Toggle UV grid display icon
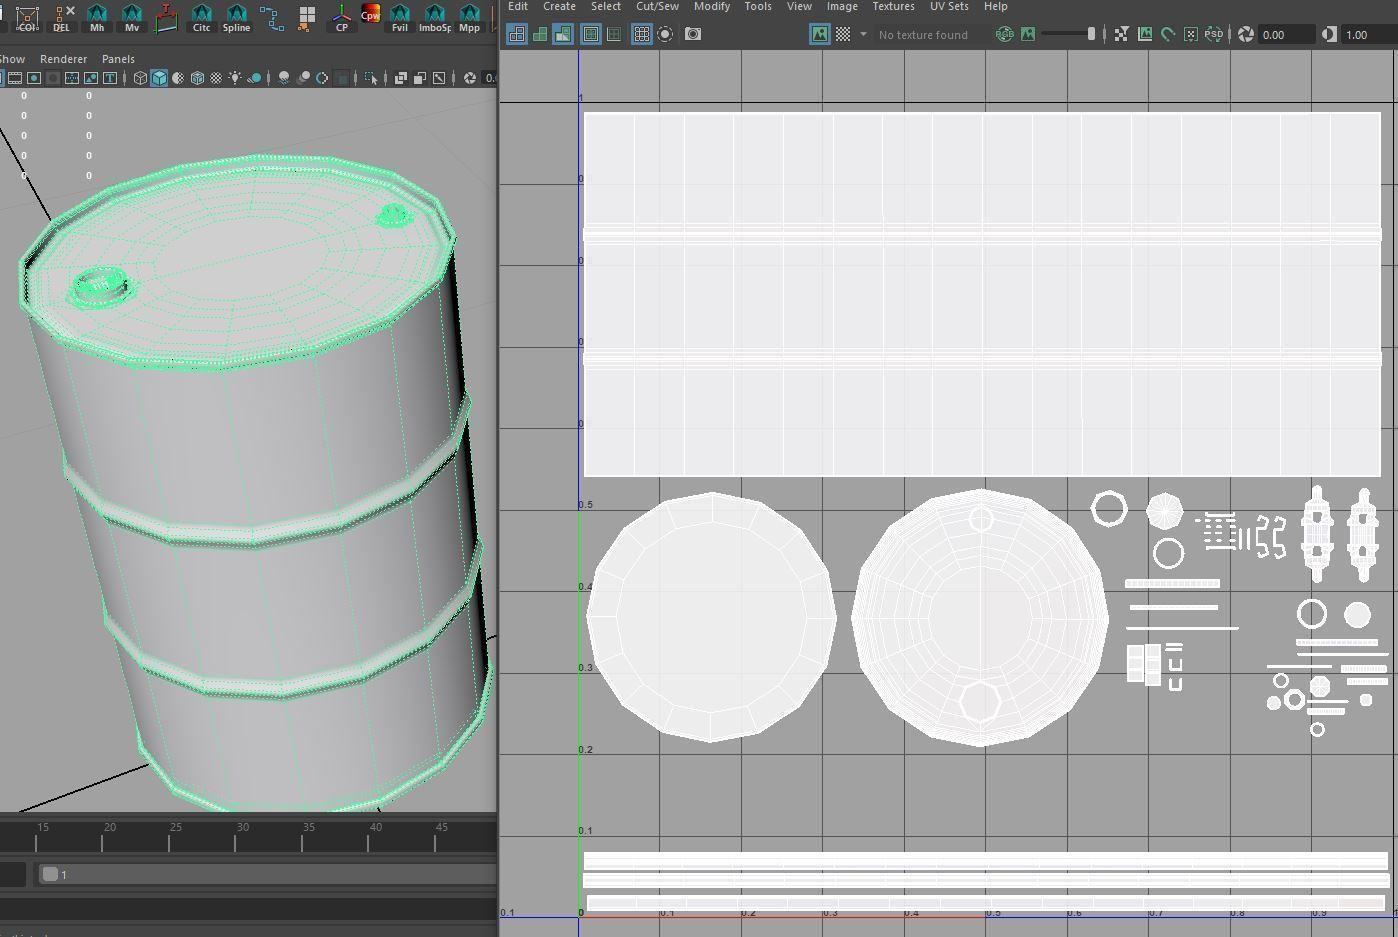This screenshot has width=1398, height=937. pyautogui.click(x=642, y=34)
